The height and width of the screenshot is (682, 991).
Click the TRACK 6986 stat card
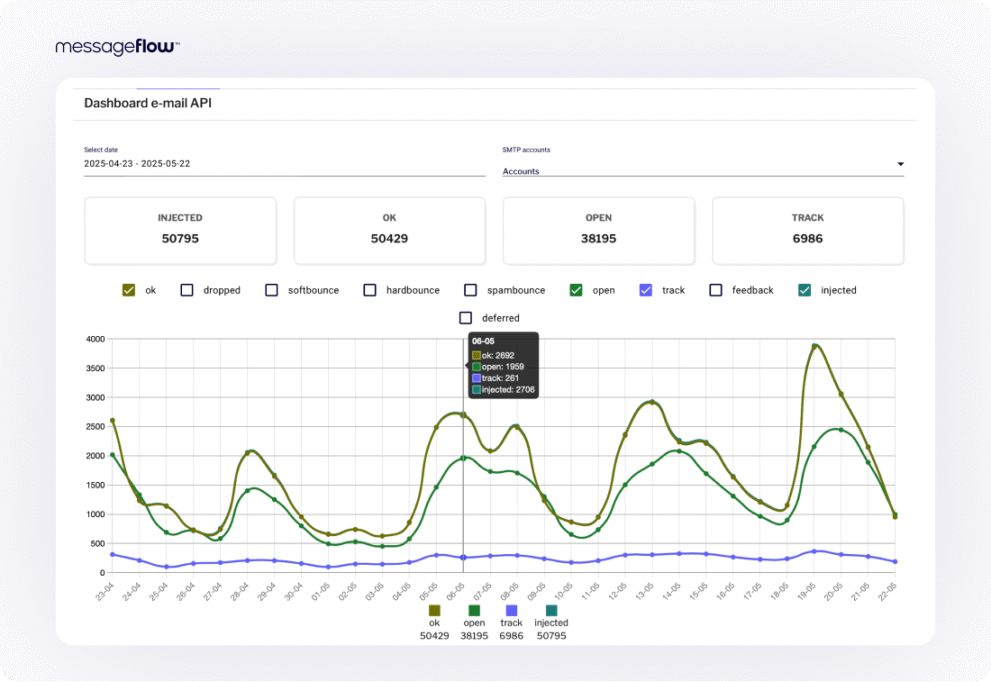pyautogui.click(x=808, y=230)
